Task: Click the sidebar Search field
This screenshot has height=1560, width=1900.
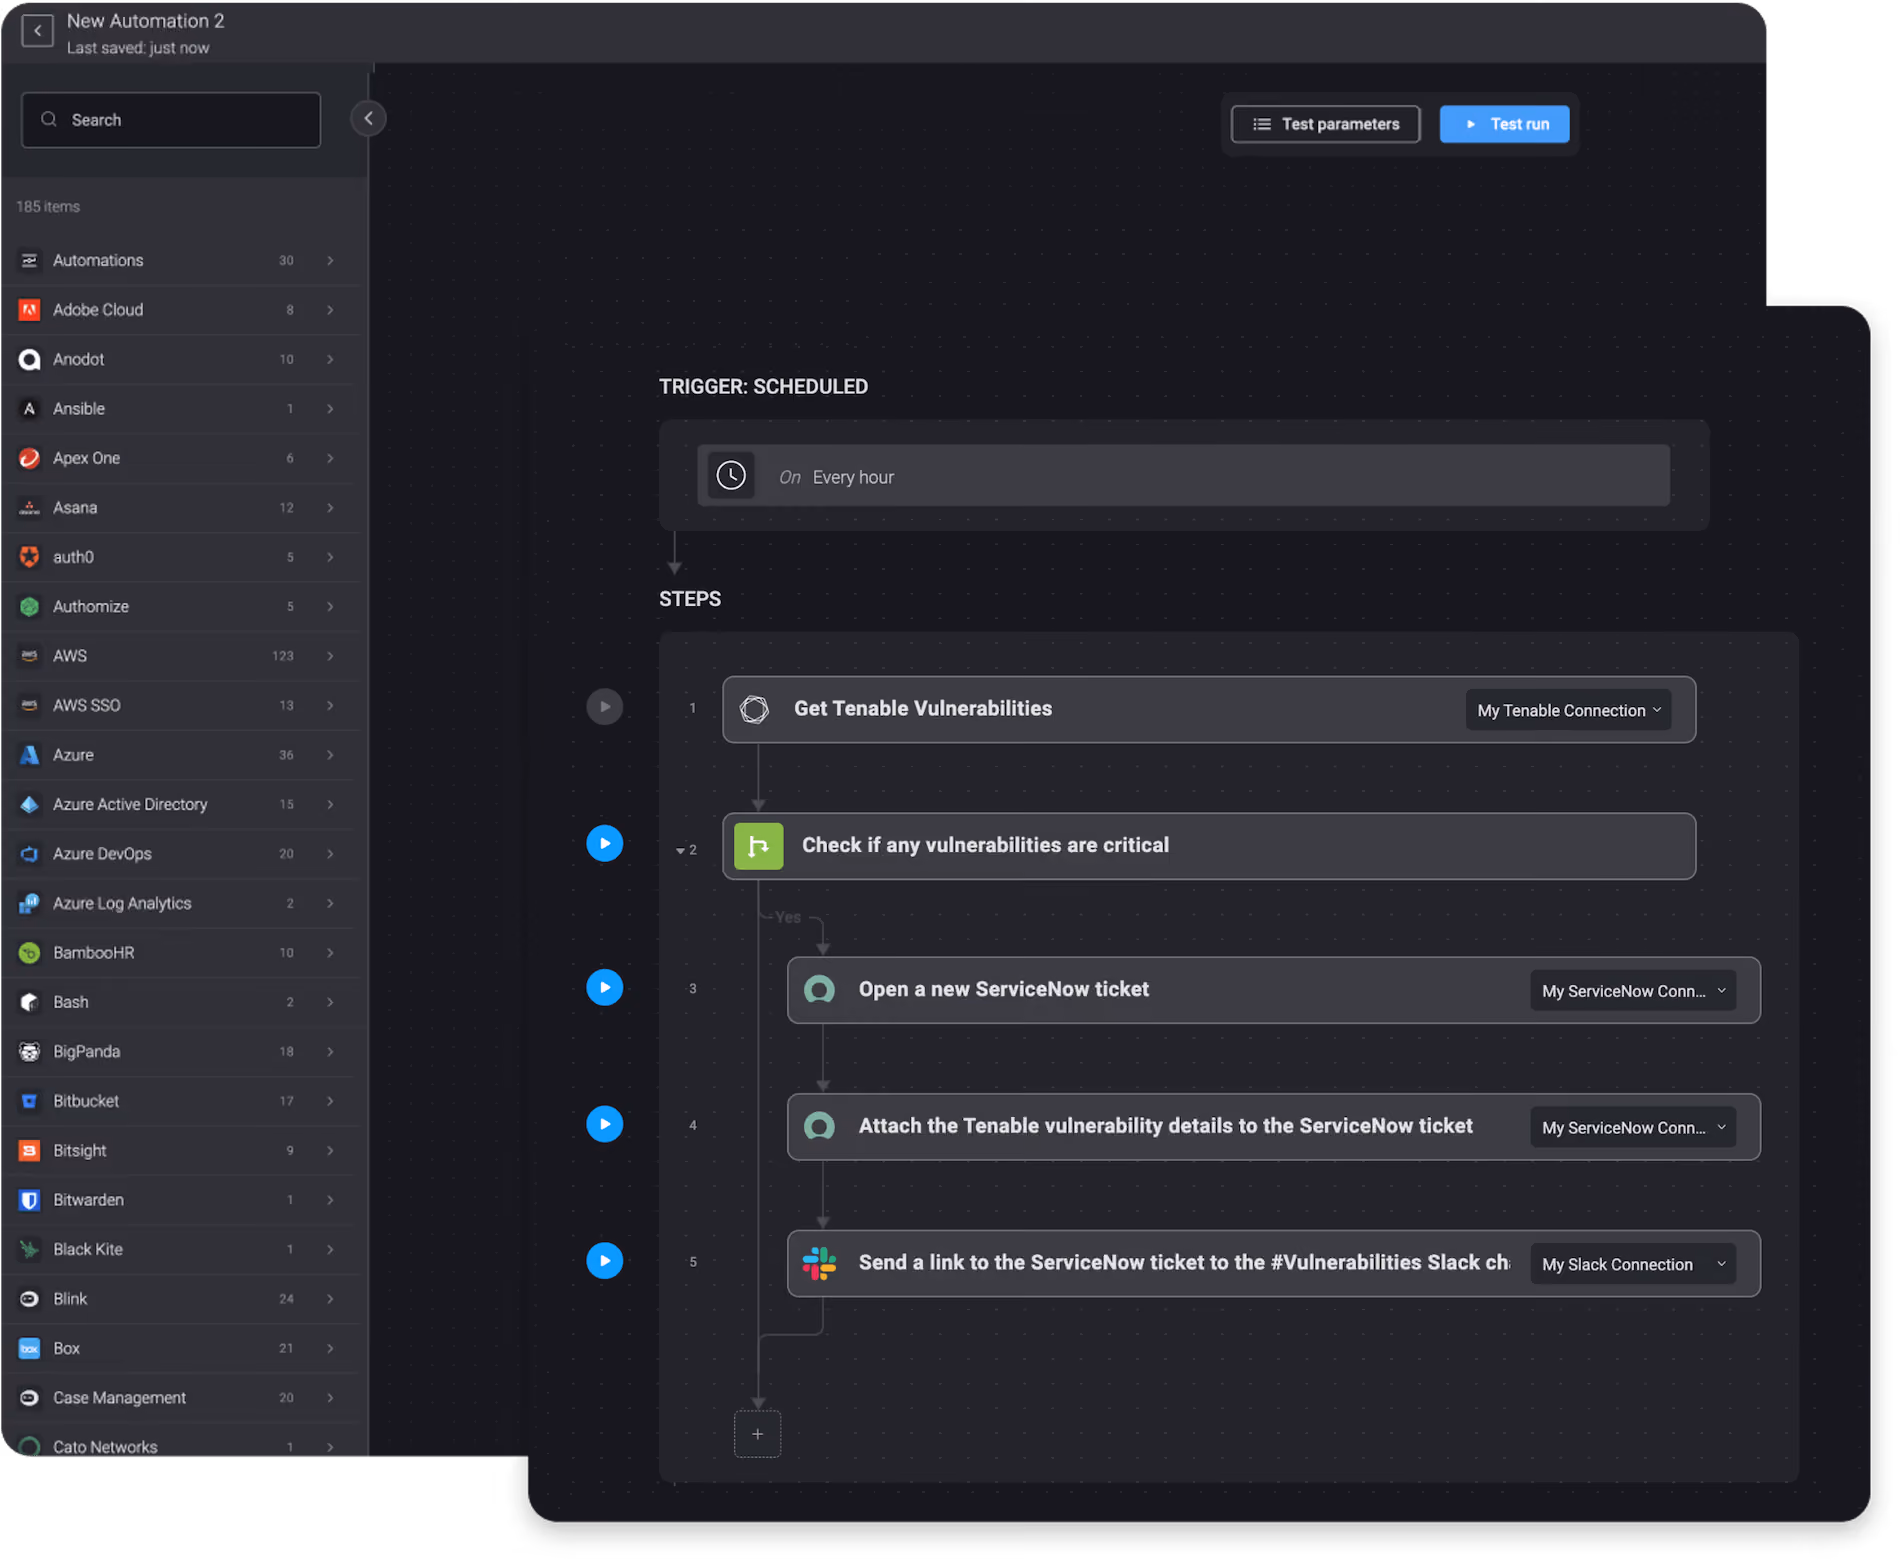Action: 171,120
